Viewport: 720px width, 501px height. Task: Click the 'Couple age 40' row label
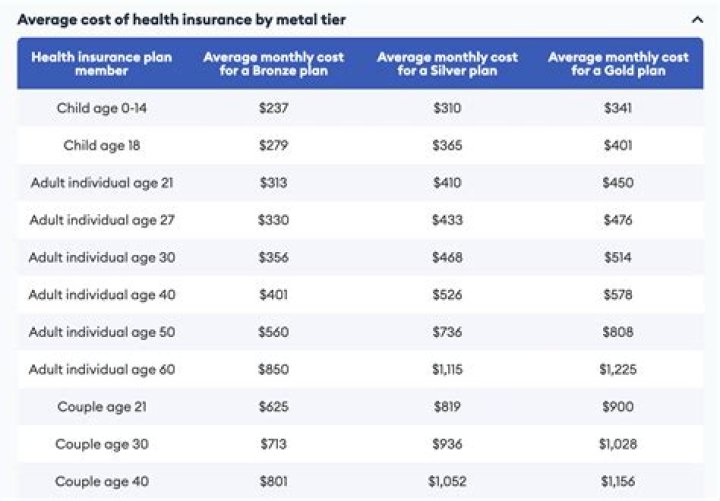(102, 482)
